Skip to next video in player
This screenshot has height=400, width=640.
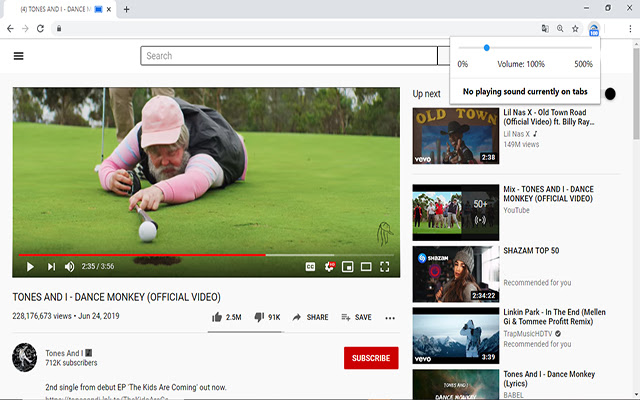click(x=51, y=267)
